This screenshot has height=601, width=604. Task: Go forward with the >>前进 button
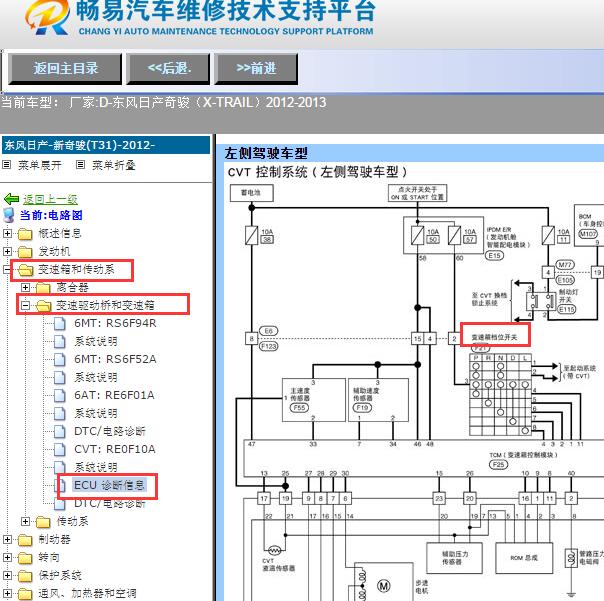[x=256, y=69]
